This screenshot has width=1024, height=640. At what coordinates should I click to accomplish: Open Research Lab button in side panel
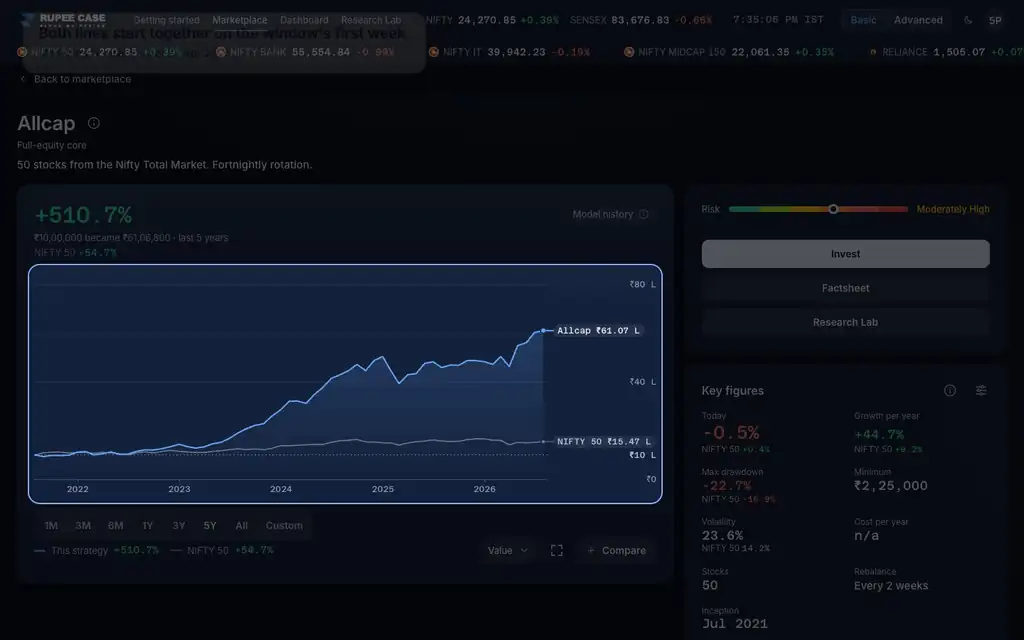point(846,322)
